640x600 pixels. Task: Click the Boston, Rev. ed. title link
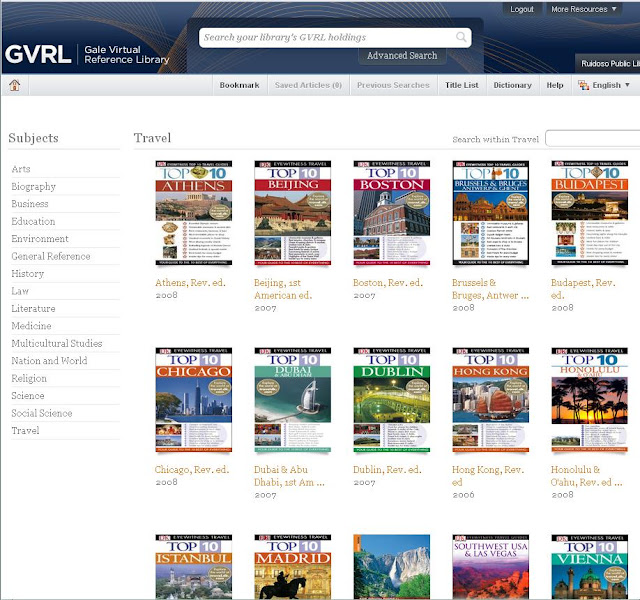388,282
